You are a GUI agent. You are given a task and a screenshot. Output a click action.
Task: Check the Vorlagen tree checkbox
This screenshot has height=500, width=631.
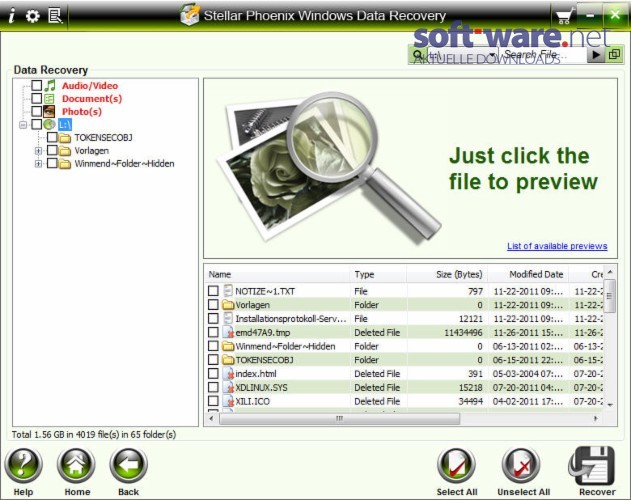[x=52, y=150]
